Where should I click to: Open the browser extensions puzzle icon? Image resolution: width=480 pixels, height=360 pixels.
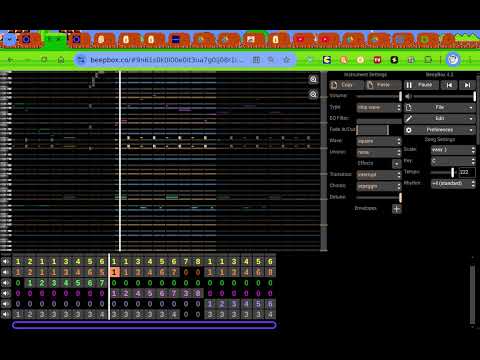[x=428, y=60]
